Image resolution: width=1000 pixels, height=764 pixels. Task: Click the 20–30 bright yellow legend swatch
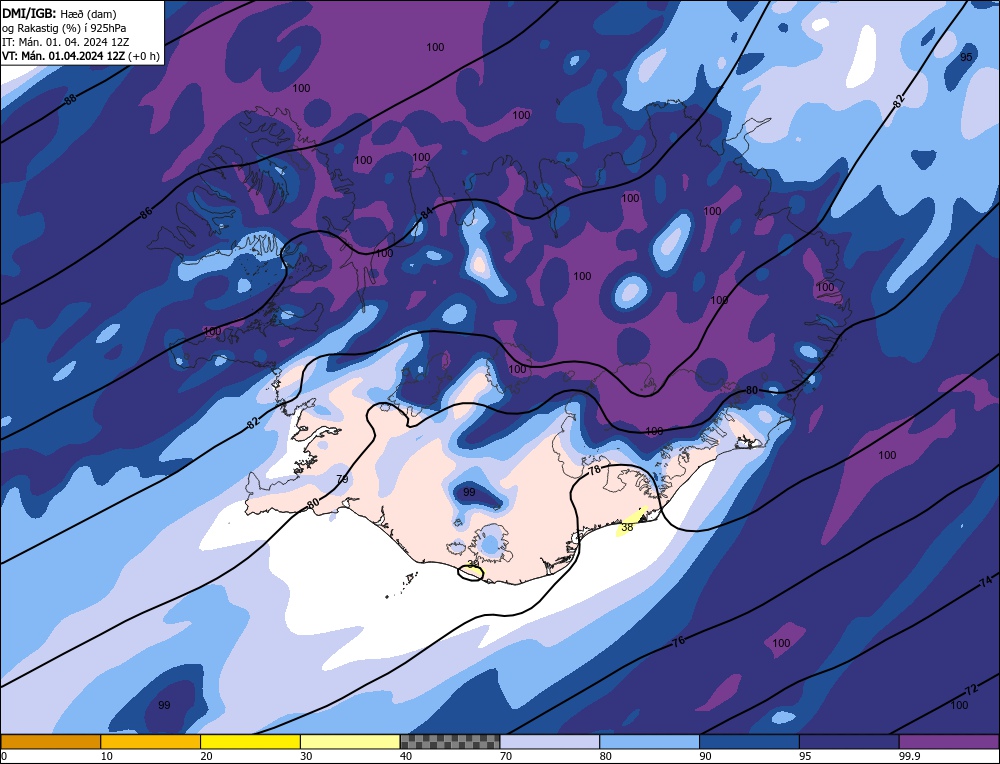point(250,741)
